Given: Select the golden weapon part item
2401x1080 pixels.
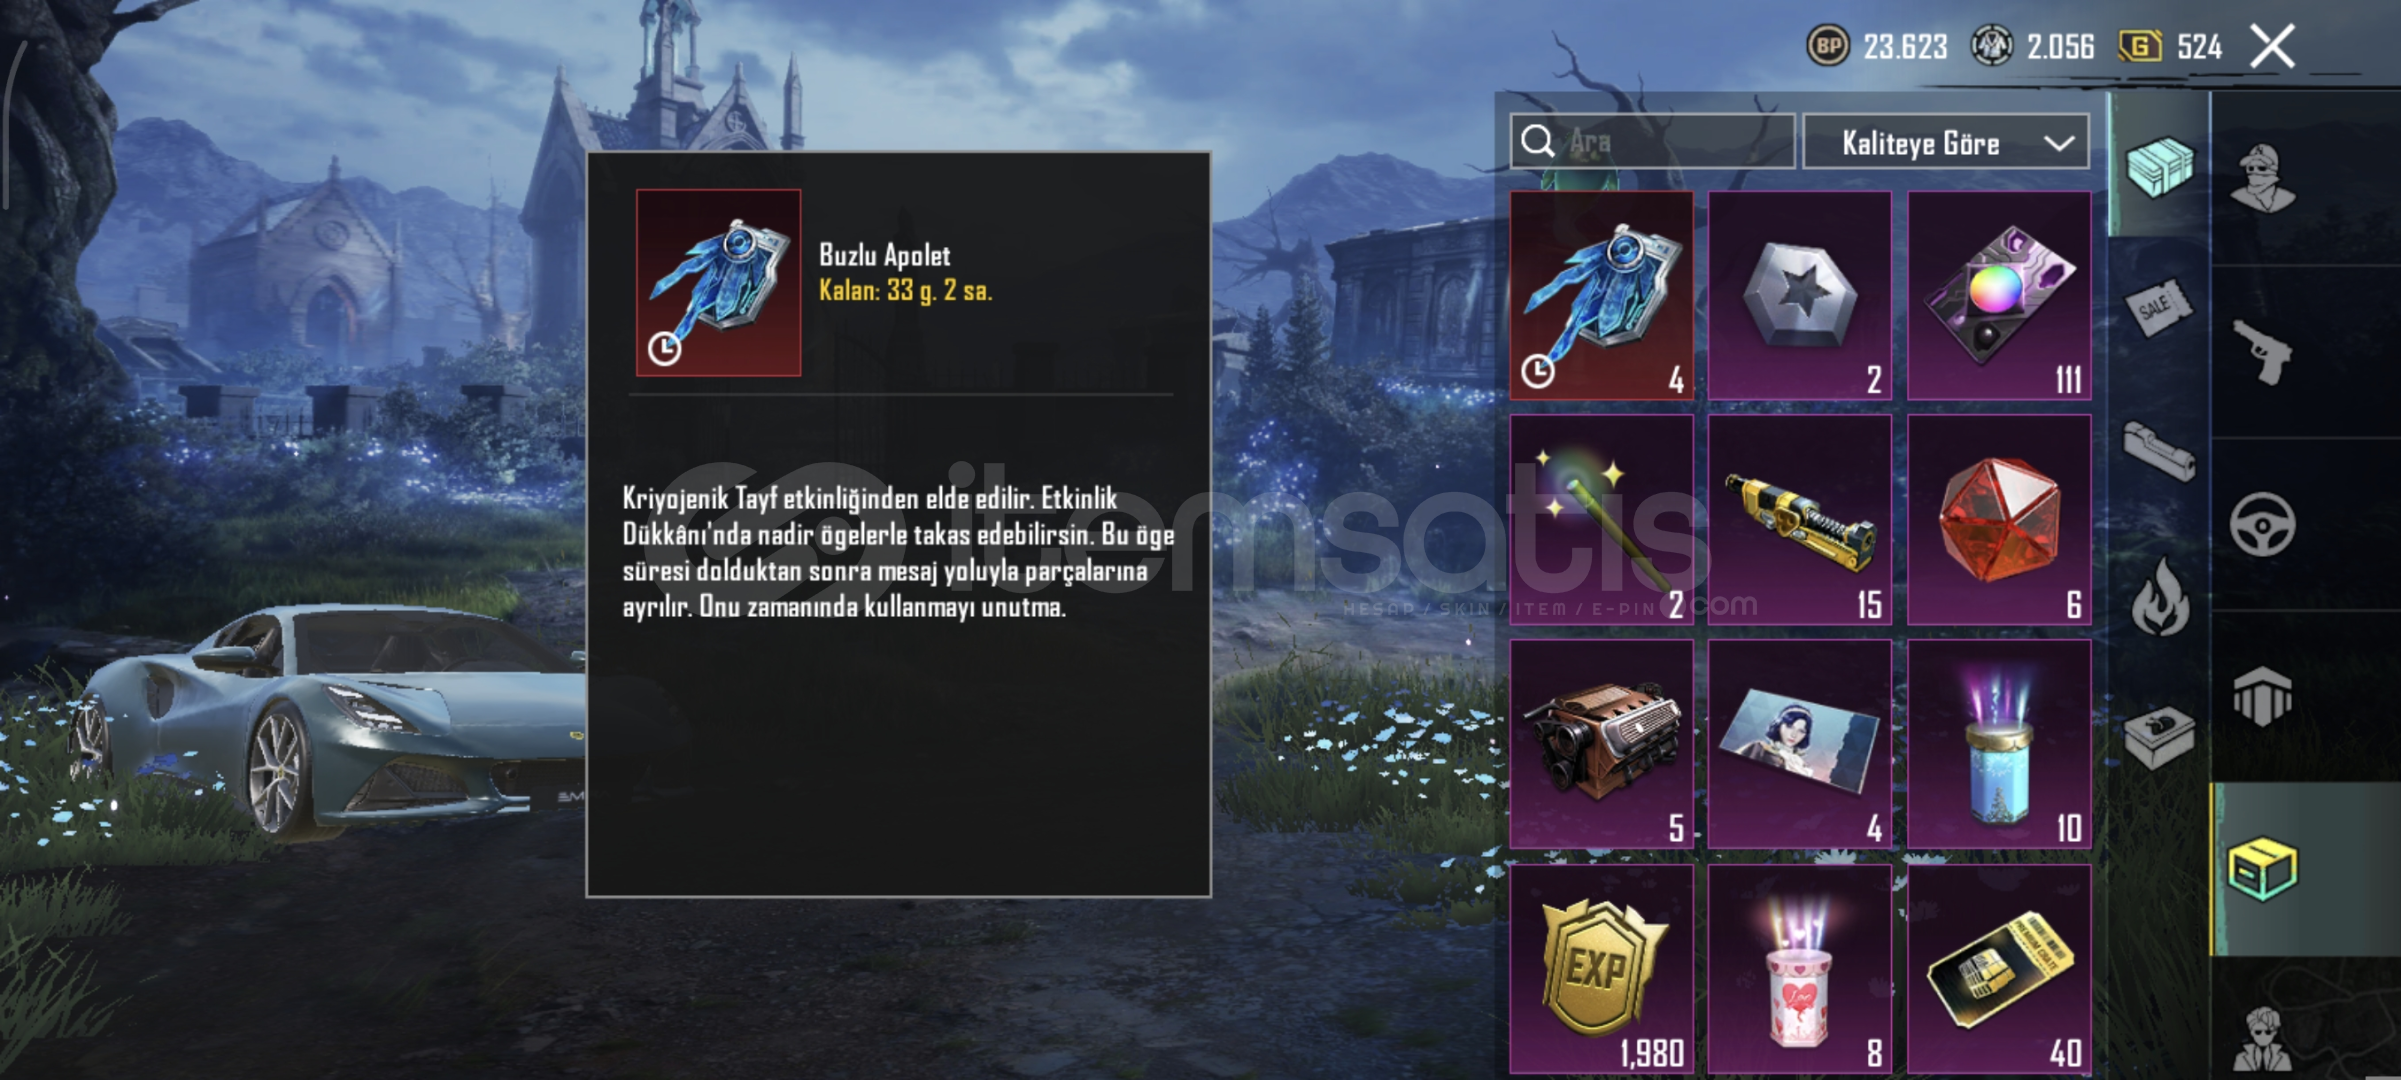Looking at the screenshot, I should point(1799,520).
